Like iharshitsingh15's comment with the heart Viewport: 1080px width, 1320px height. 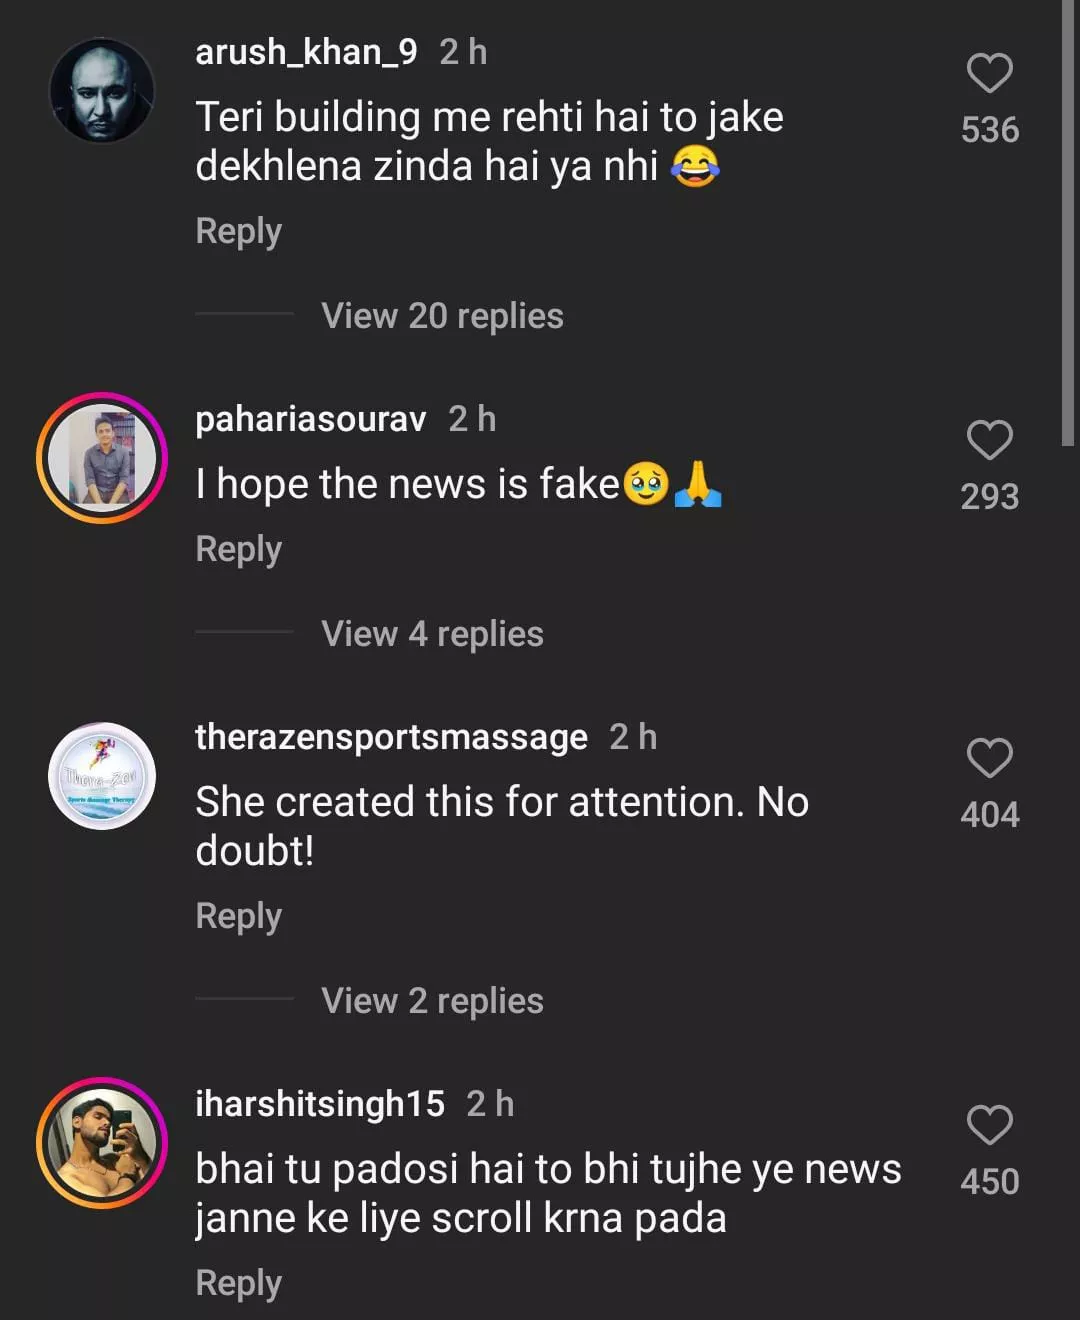tap(989, 1126)
